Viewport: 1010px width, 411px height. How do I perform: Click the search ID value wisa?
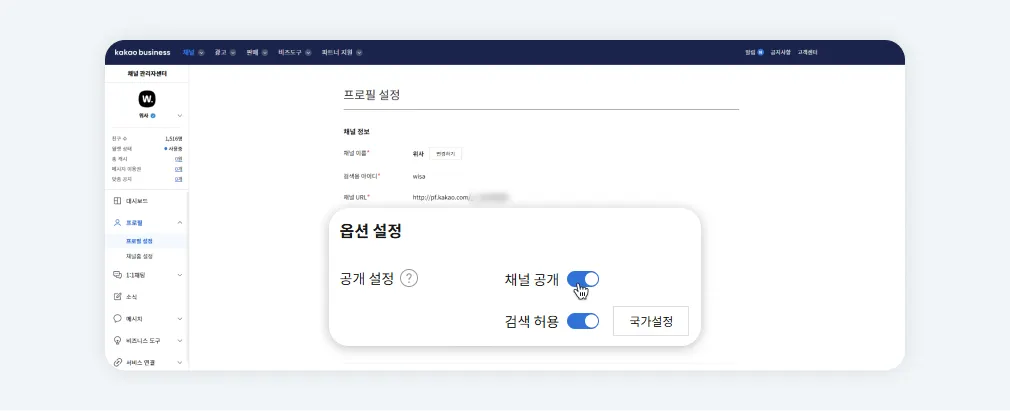click(x=419, y=176)
